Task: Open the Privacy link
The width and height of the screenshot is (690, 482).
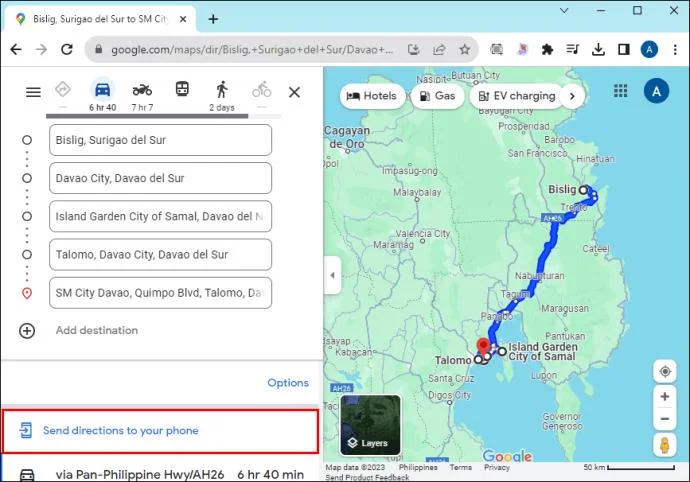Action: (x=497, y=467)
